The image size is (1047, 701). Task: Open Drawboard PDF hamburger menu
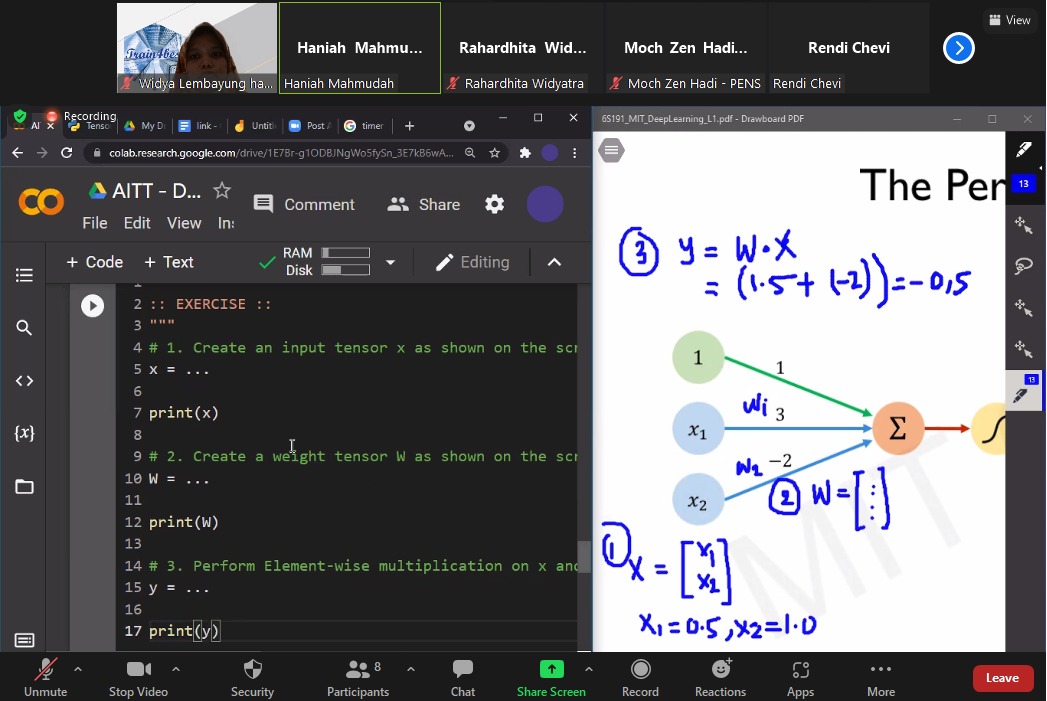(611, 150)
